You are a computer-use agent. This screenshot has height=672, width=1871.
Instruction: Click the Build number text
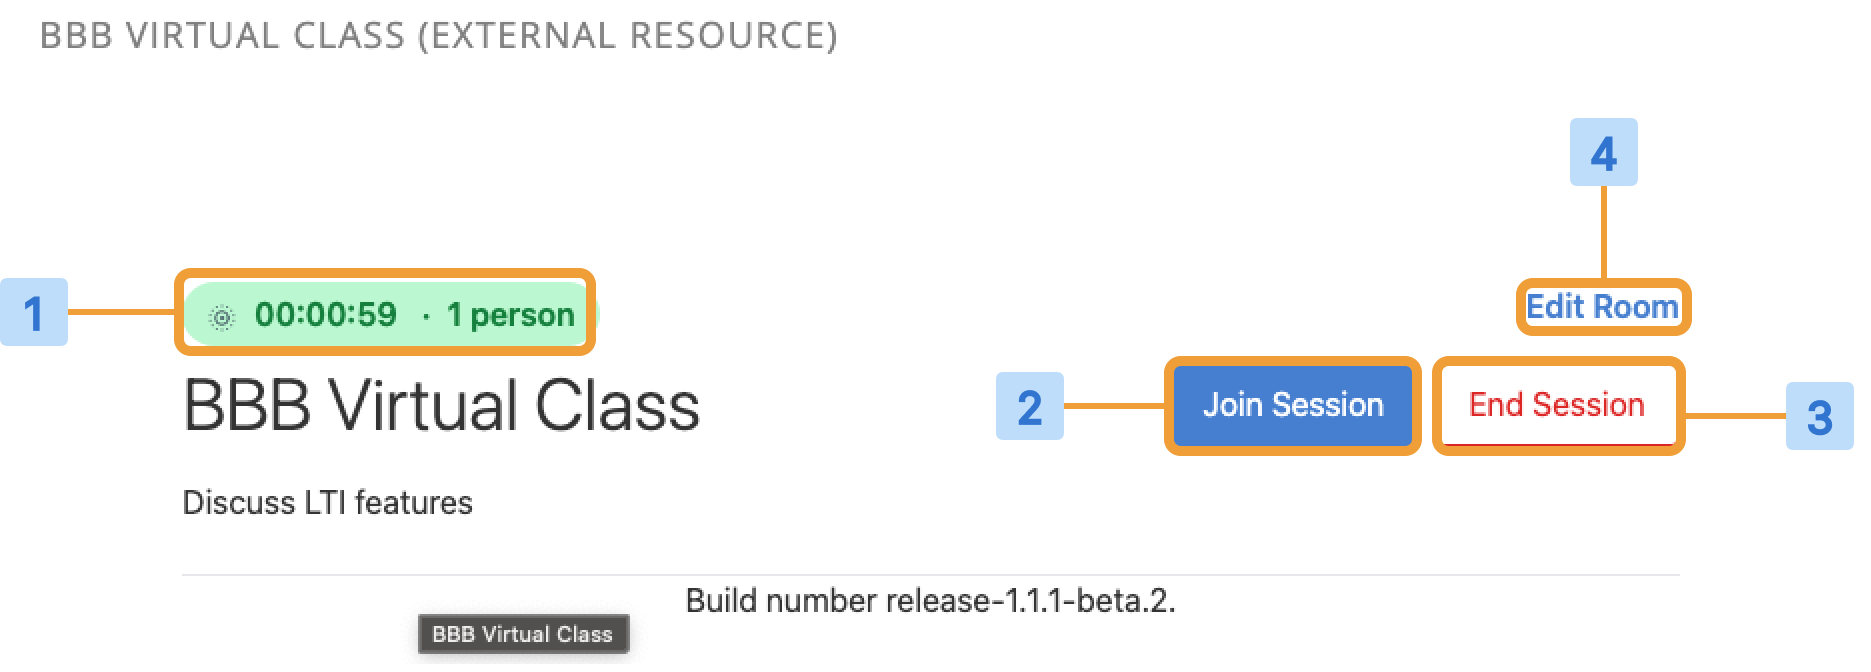(x=782, y=600)
